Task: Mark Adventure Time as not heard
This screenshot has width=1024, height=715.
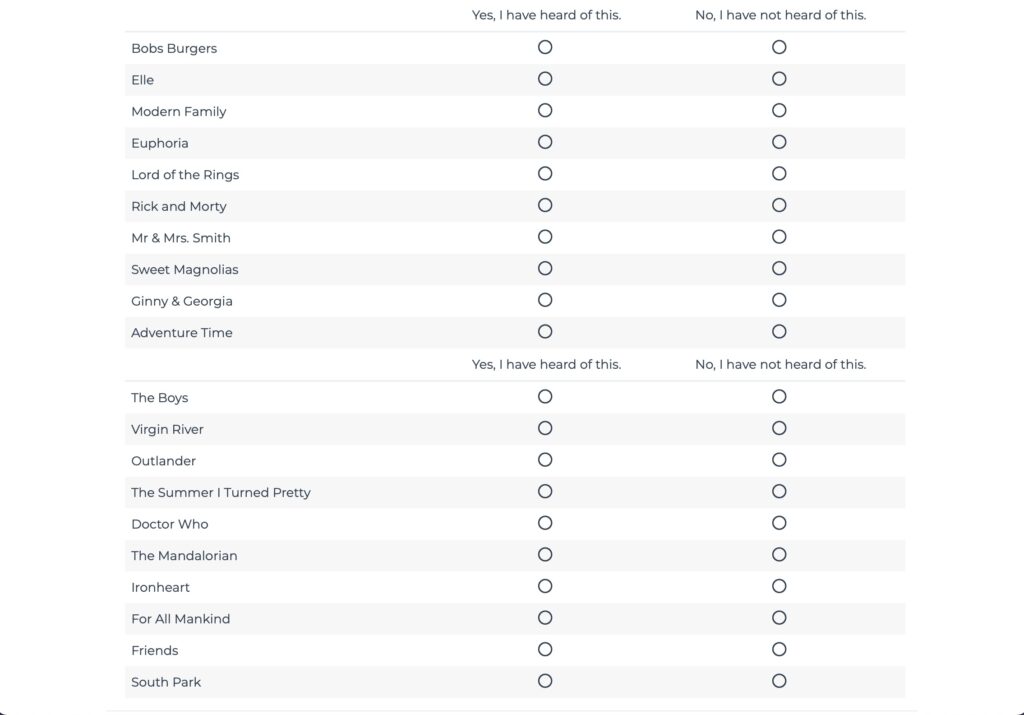Action: (779, 332)
